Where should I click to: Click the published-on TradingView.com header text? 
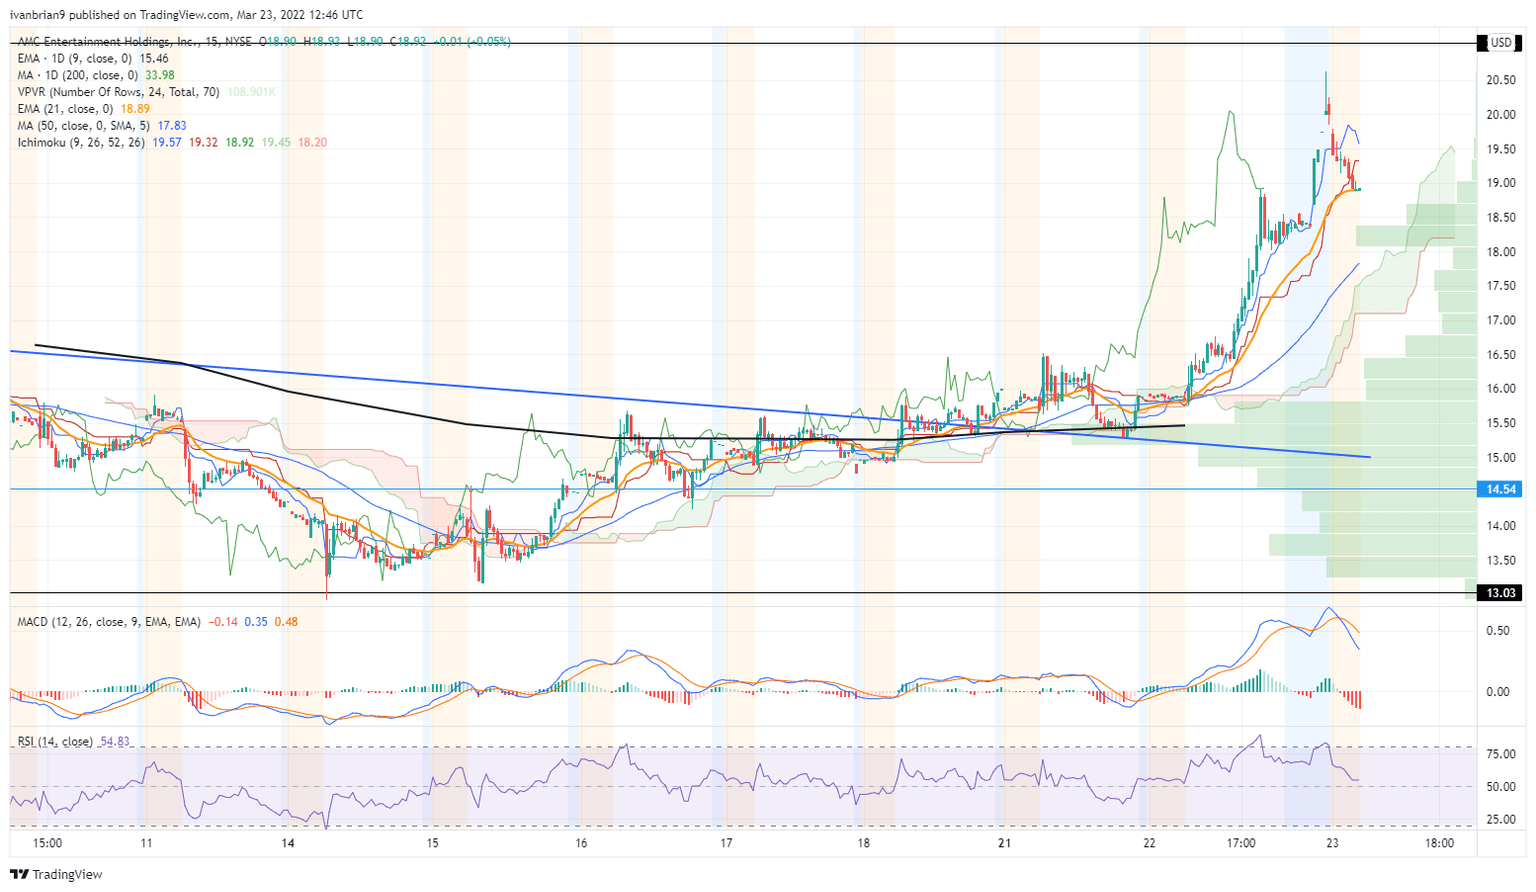point(186,15)
